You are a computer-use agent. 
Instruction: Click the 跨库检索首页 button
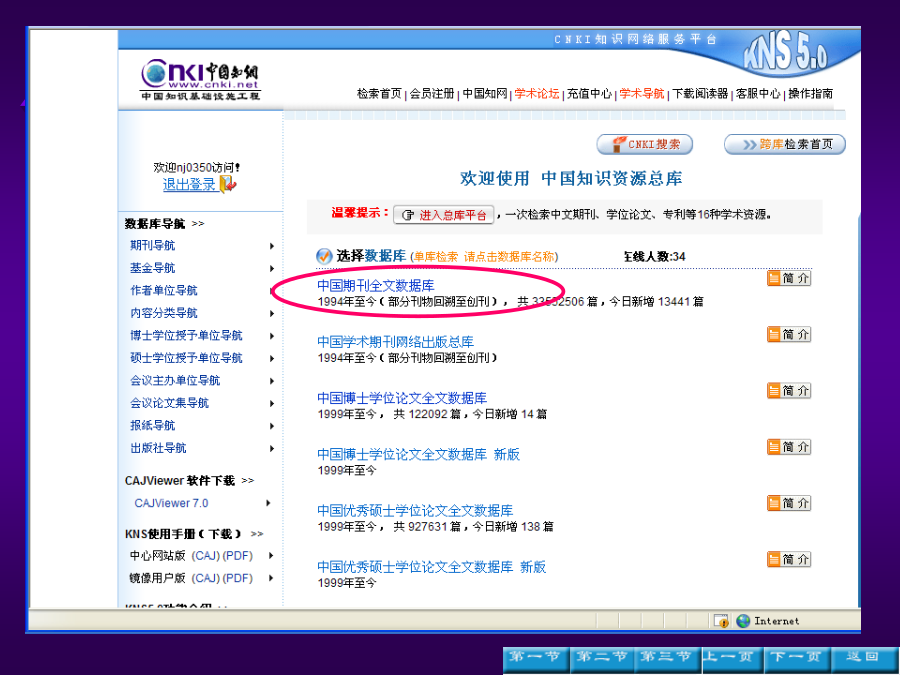(785, 144)
